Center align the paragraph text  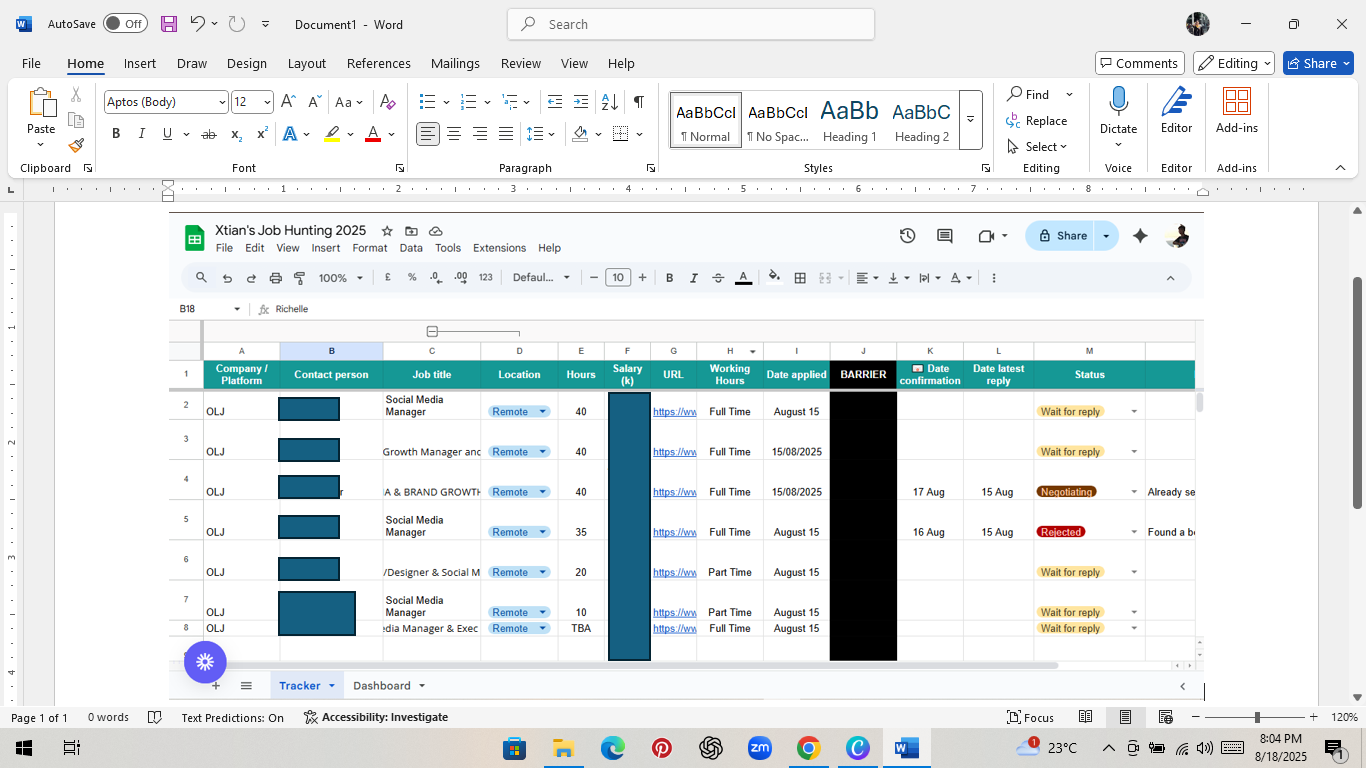(454, 134)
